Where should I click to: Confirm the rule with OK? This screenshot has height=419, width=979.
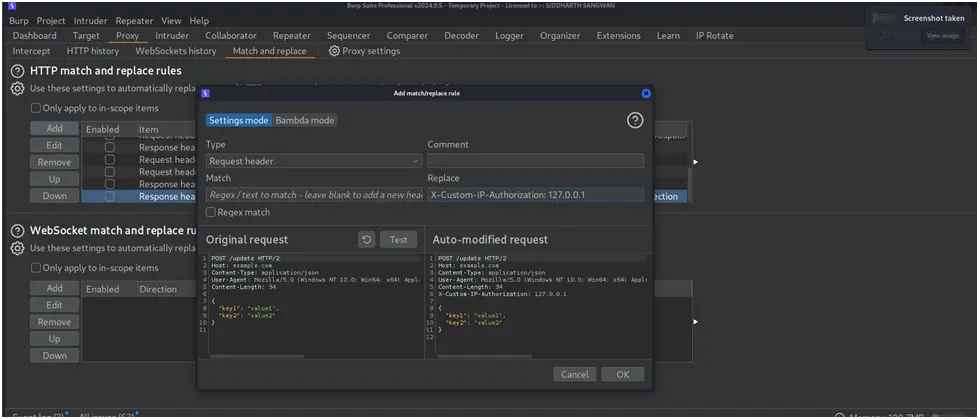[x=622, y=375]
